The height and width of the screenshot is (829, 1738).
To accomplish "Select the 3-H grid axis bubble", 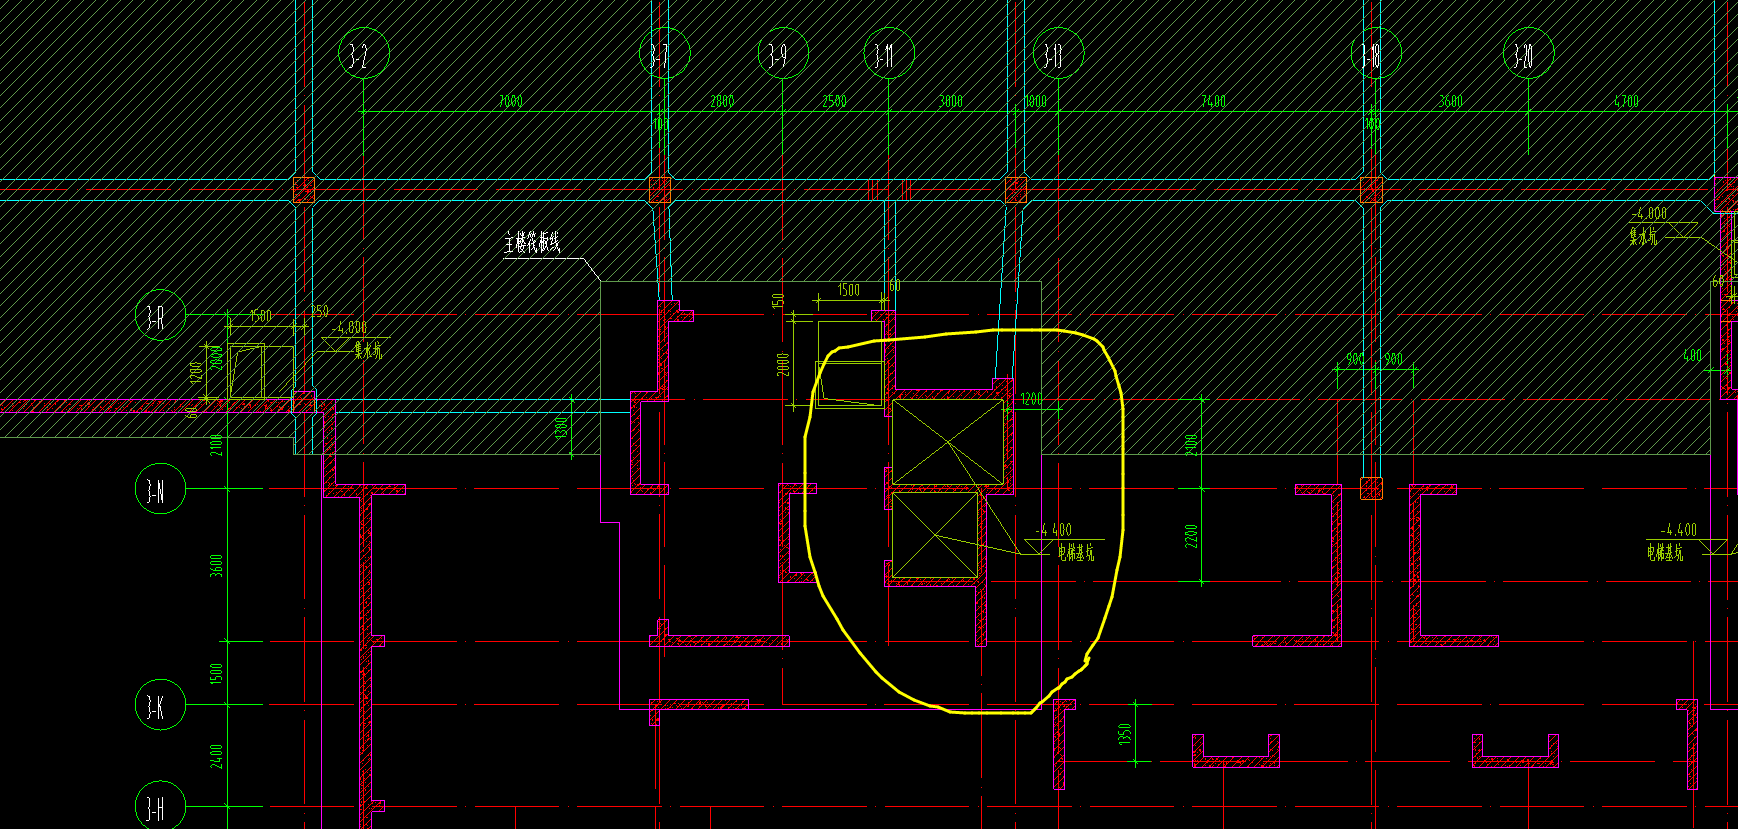I will (160, 805).
